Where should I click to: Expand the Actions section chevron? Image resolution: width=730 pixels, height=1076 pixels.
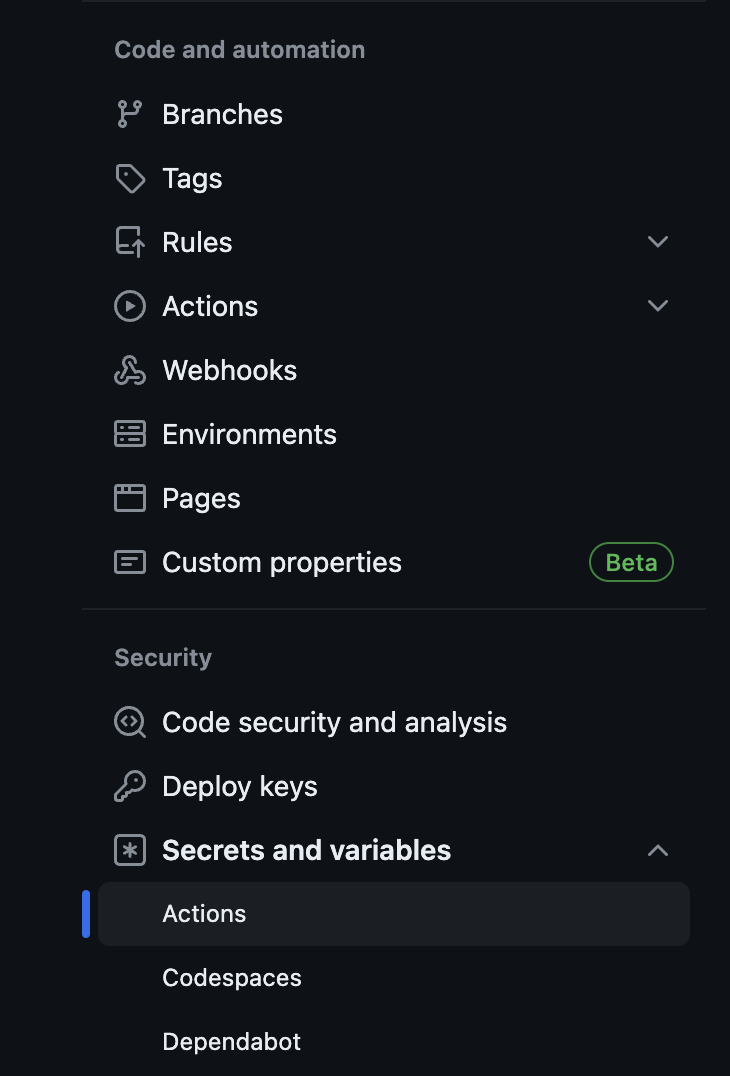point(657,305)
